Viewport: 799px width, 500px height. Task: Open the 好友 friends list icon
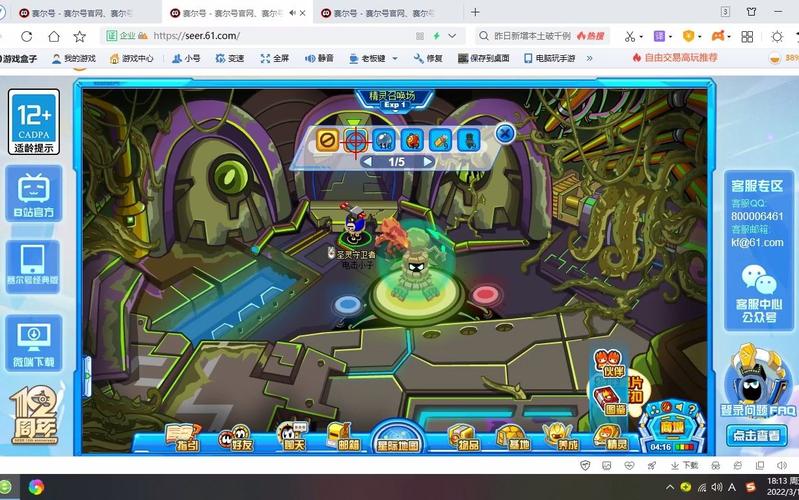coord(235,438)
